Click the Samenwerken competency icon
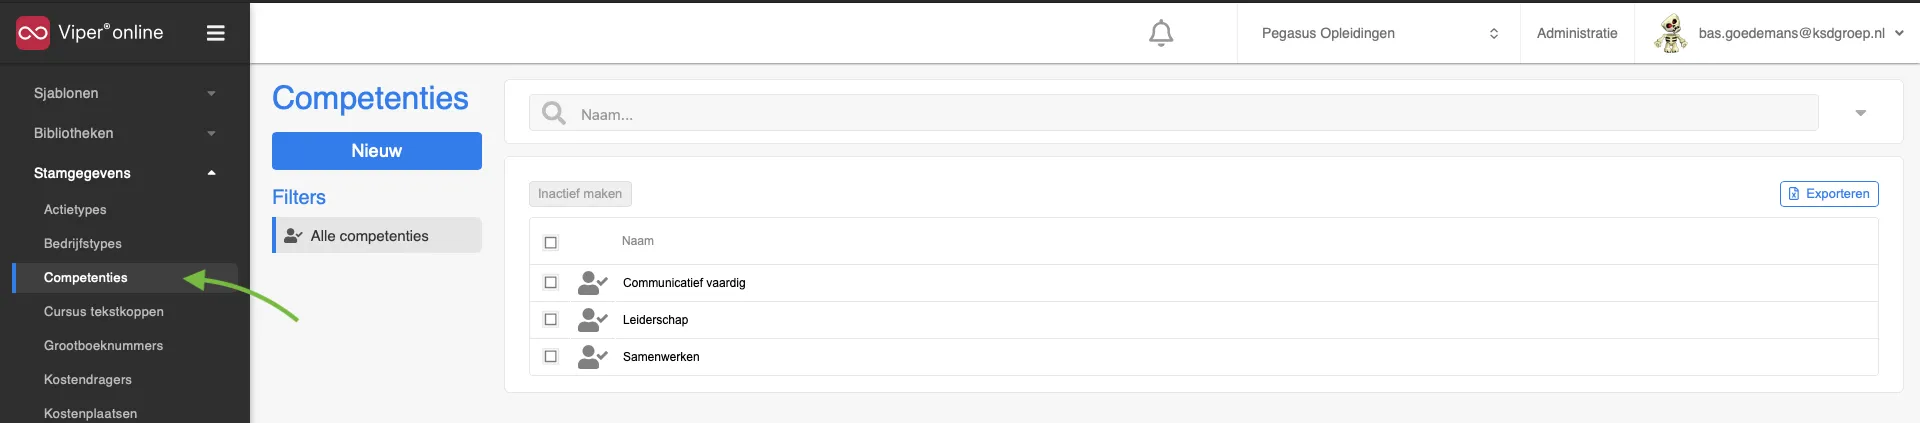Viewport: 1920px width, 423px height. (592, 357)
